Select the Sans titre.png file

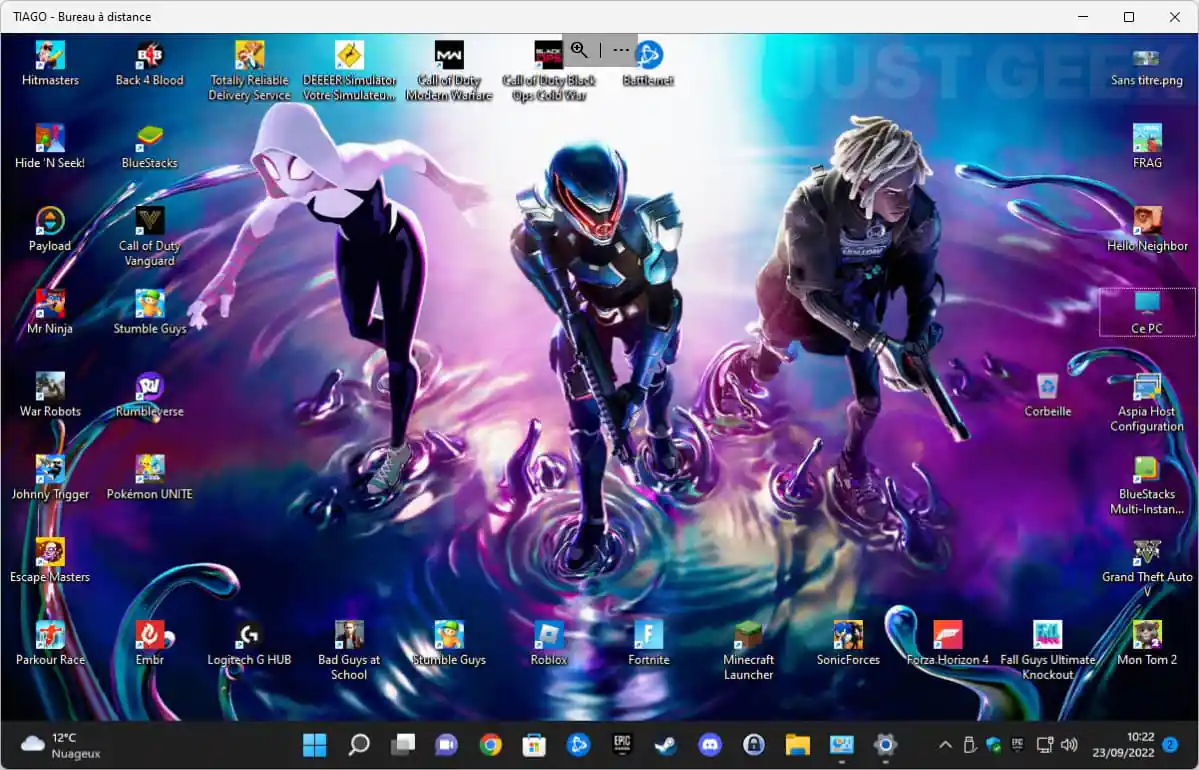point(1147,66)
